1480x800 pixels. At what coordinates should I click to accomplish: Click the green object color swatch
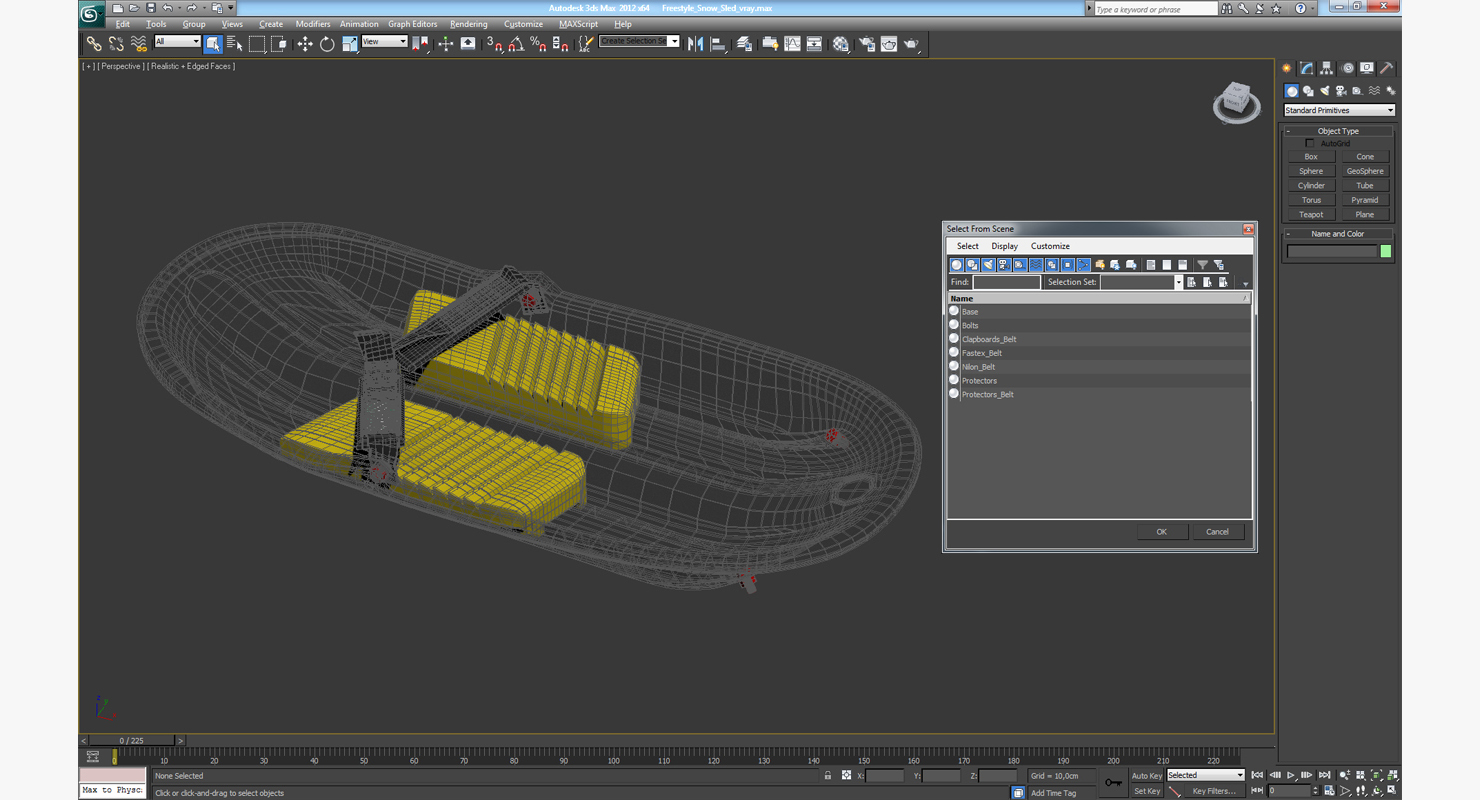click(x=1386, y=252)
